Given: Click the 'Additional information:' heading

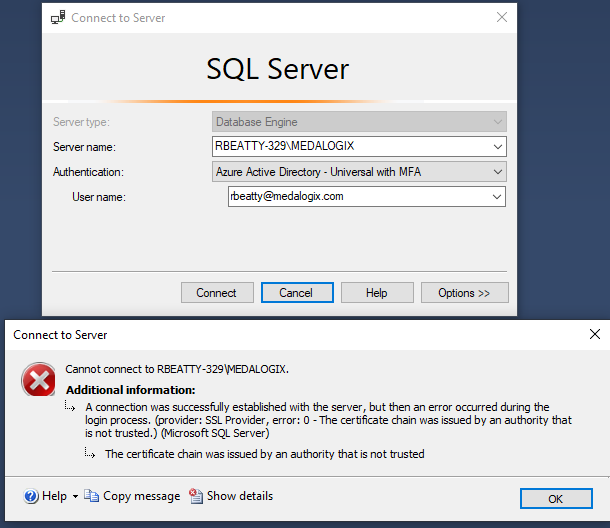Looking at the screenshot, I should pos(131,390).
